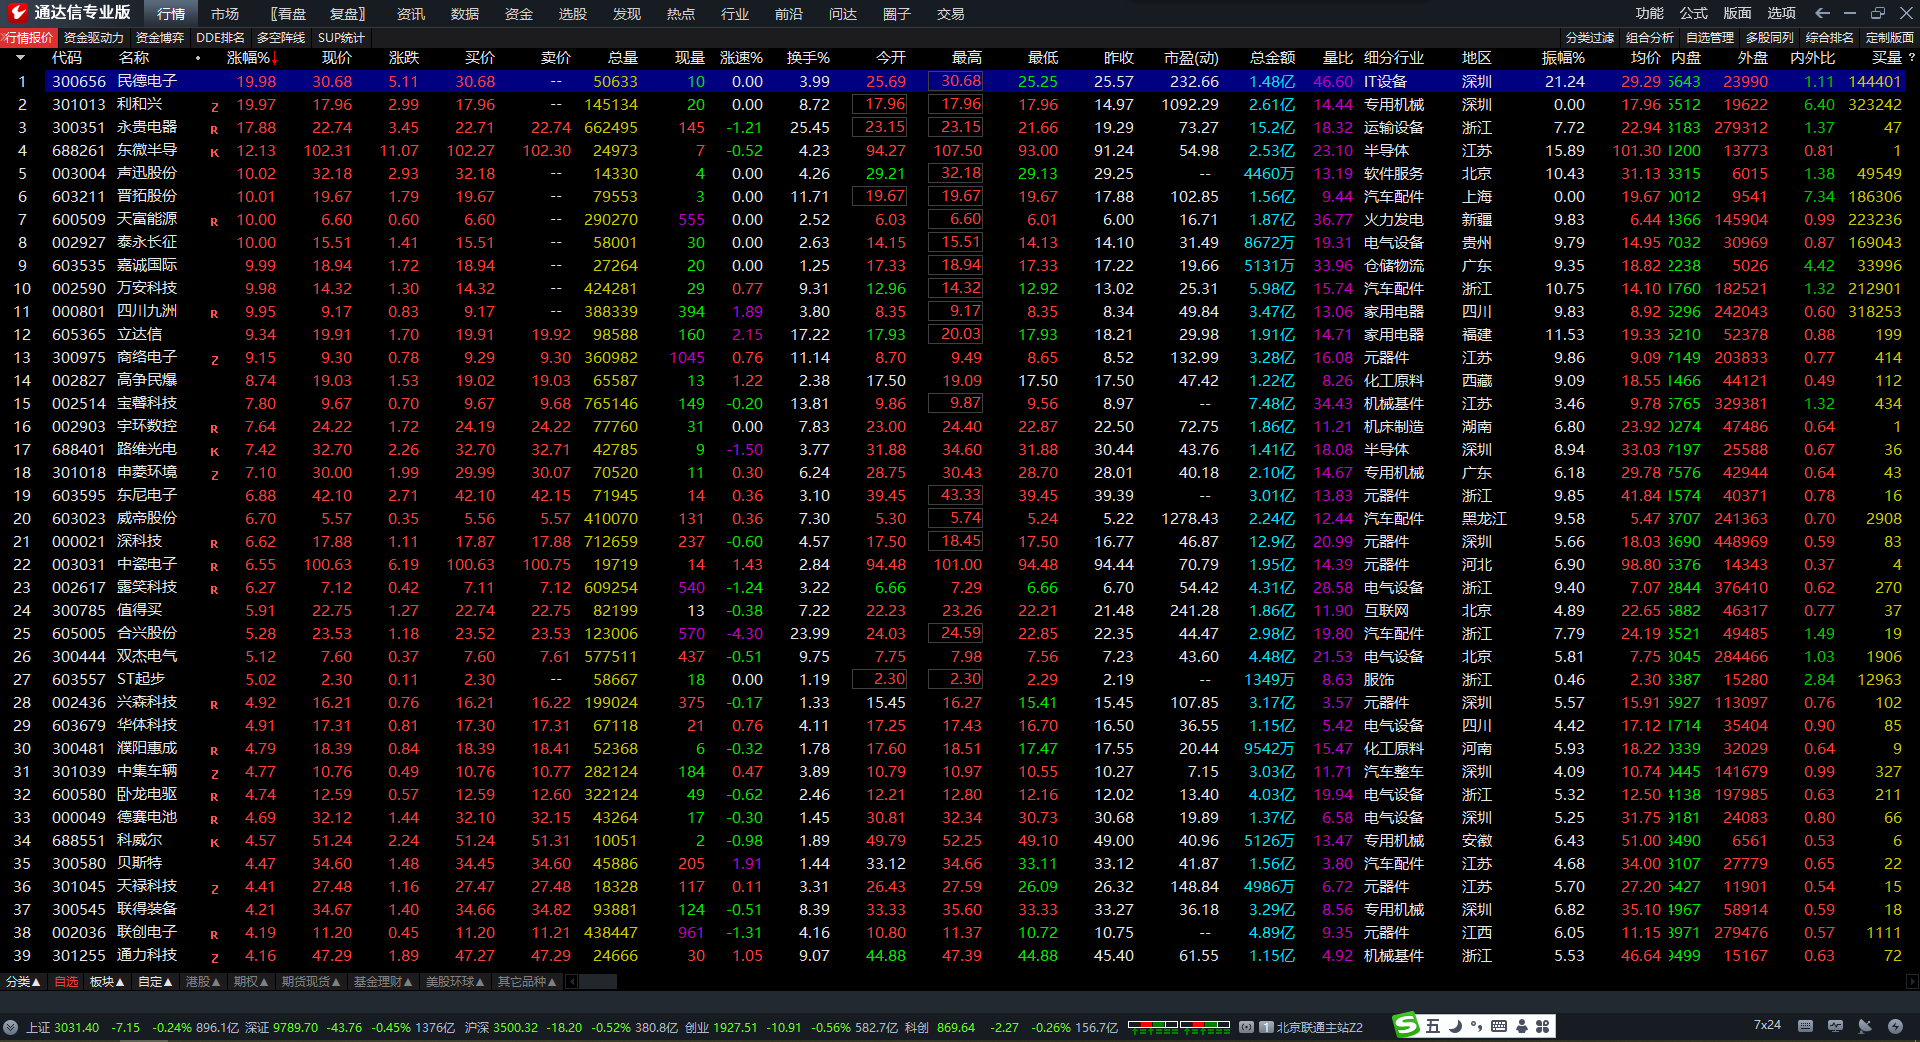Open the 交易 menu

[951, 14]
